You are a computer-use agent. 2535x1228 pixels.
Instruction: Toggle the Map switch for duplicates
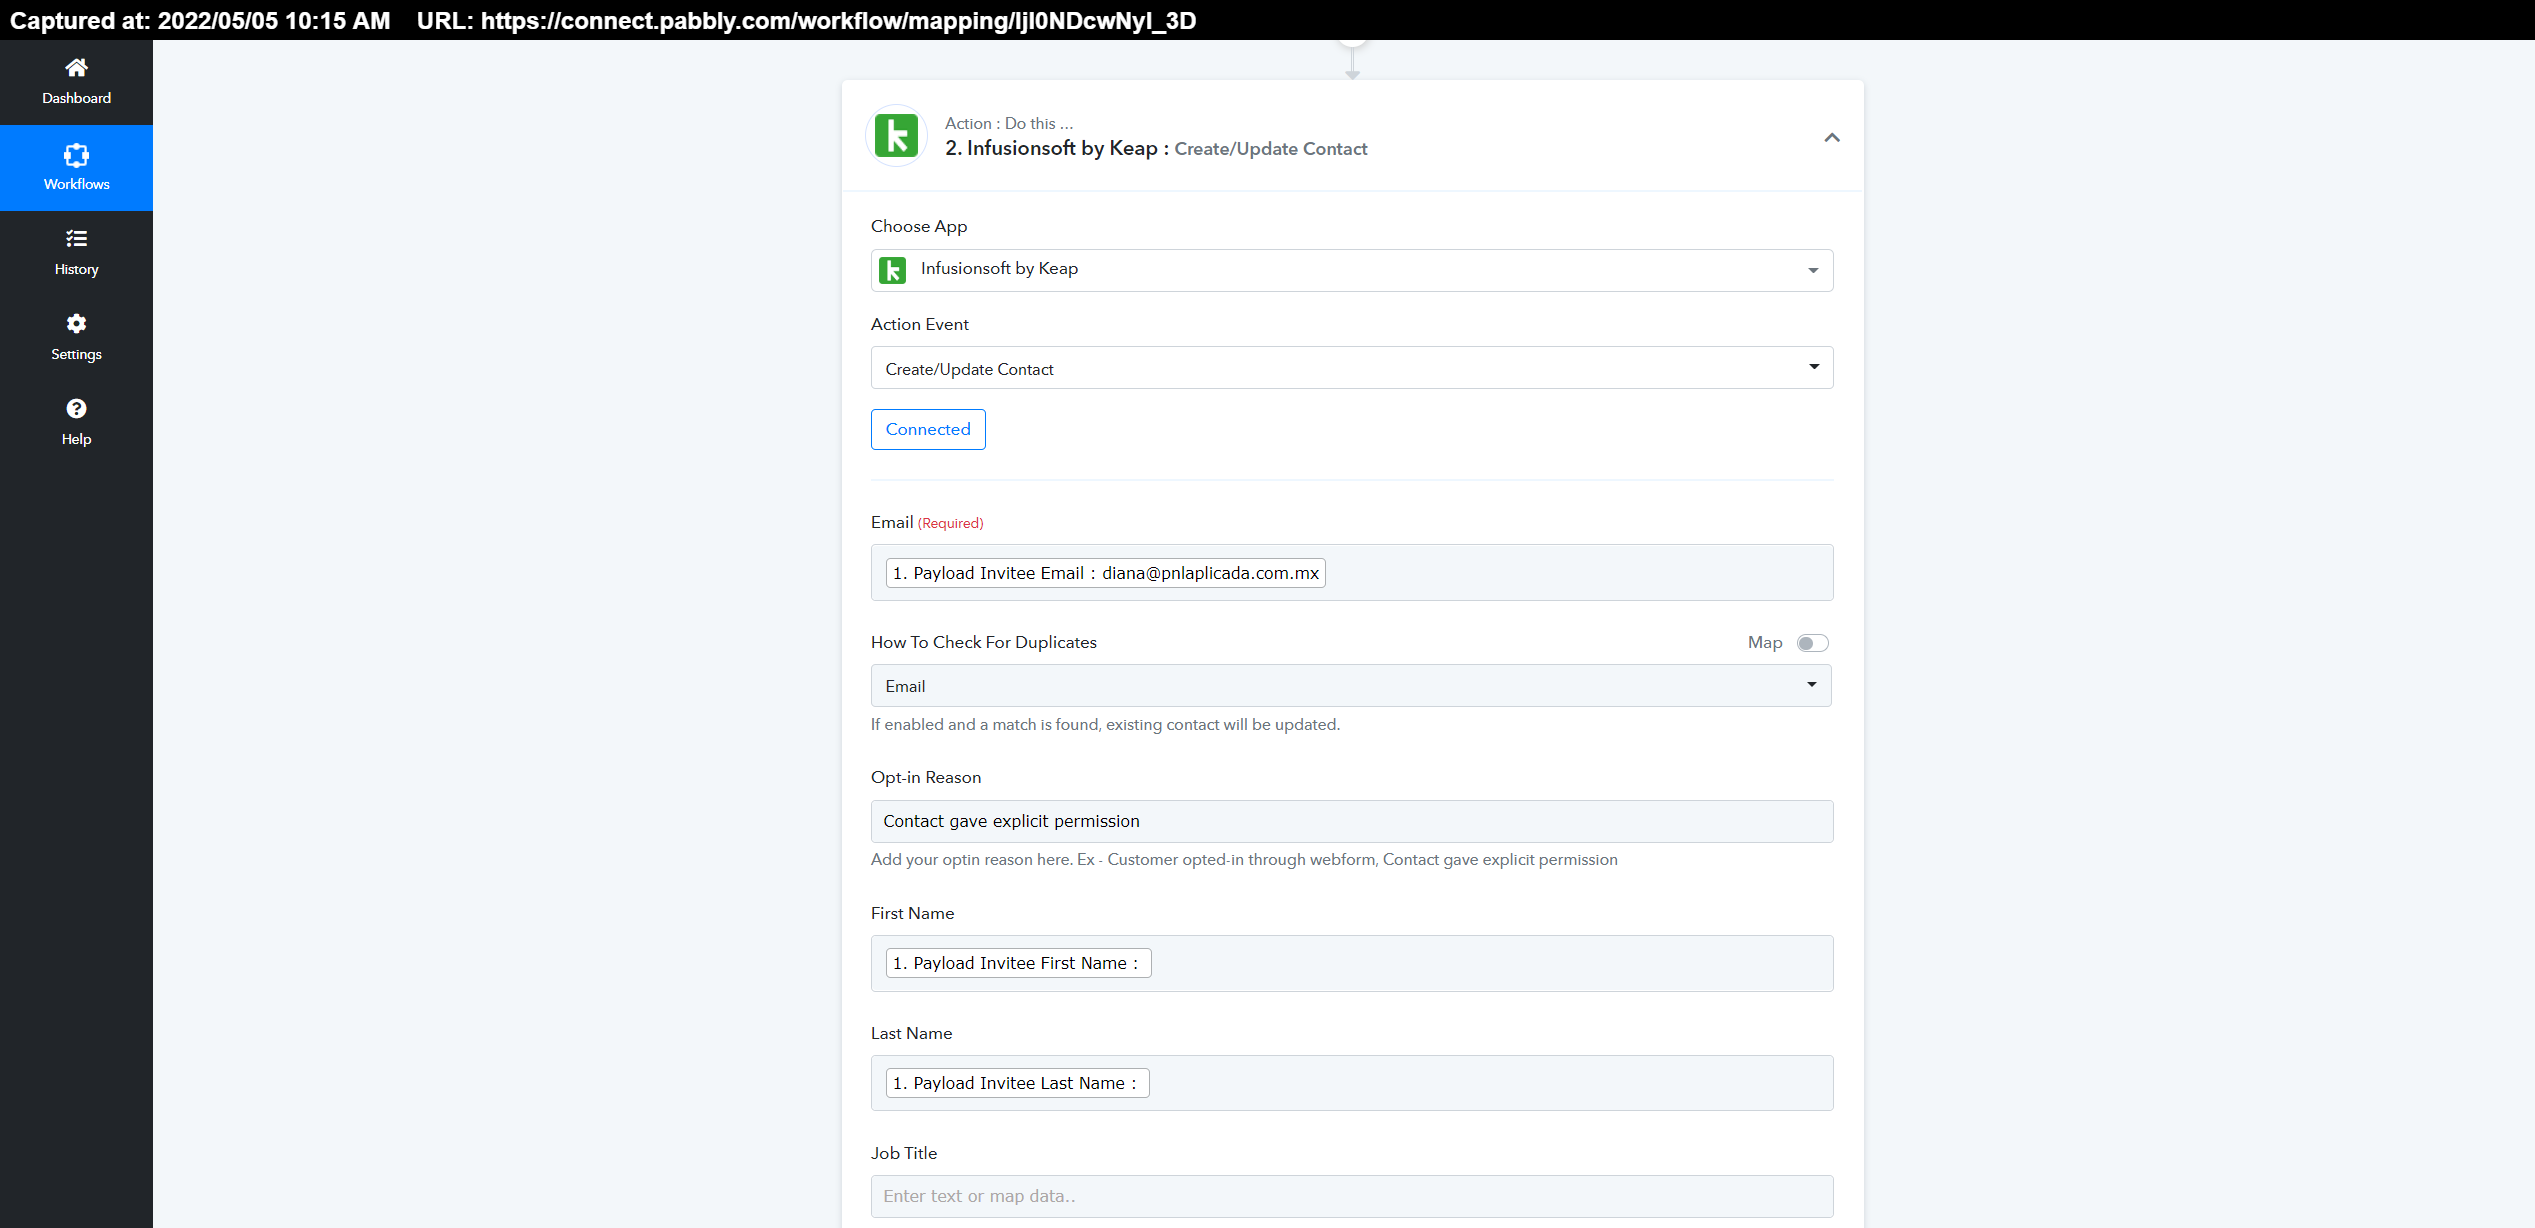pos(1812,643)
